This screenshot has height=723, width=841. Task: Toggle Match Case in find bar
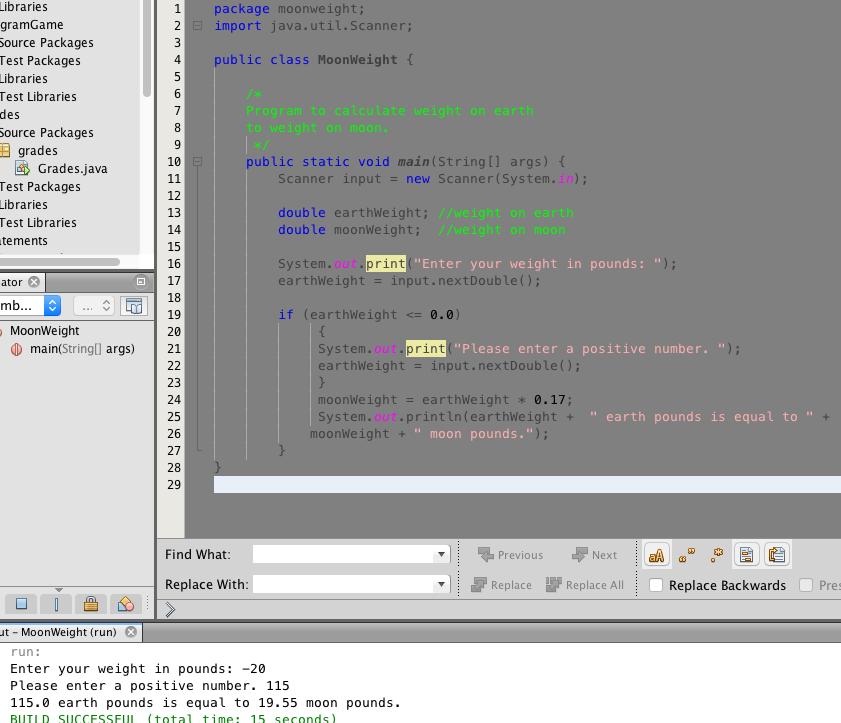click(x=657, y=555)
